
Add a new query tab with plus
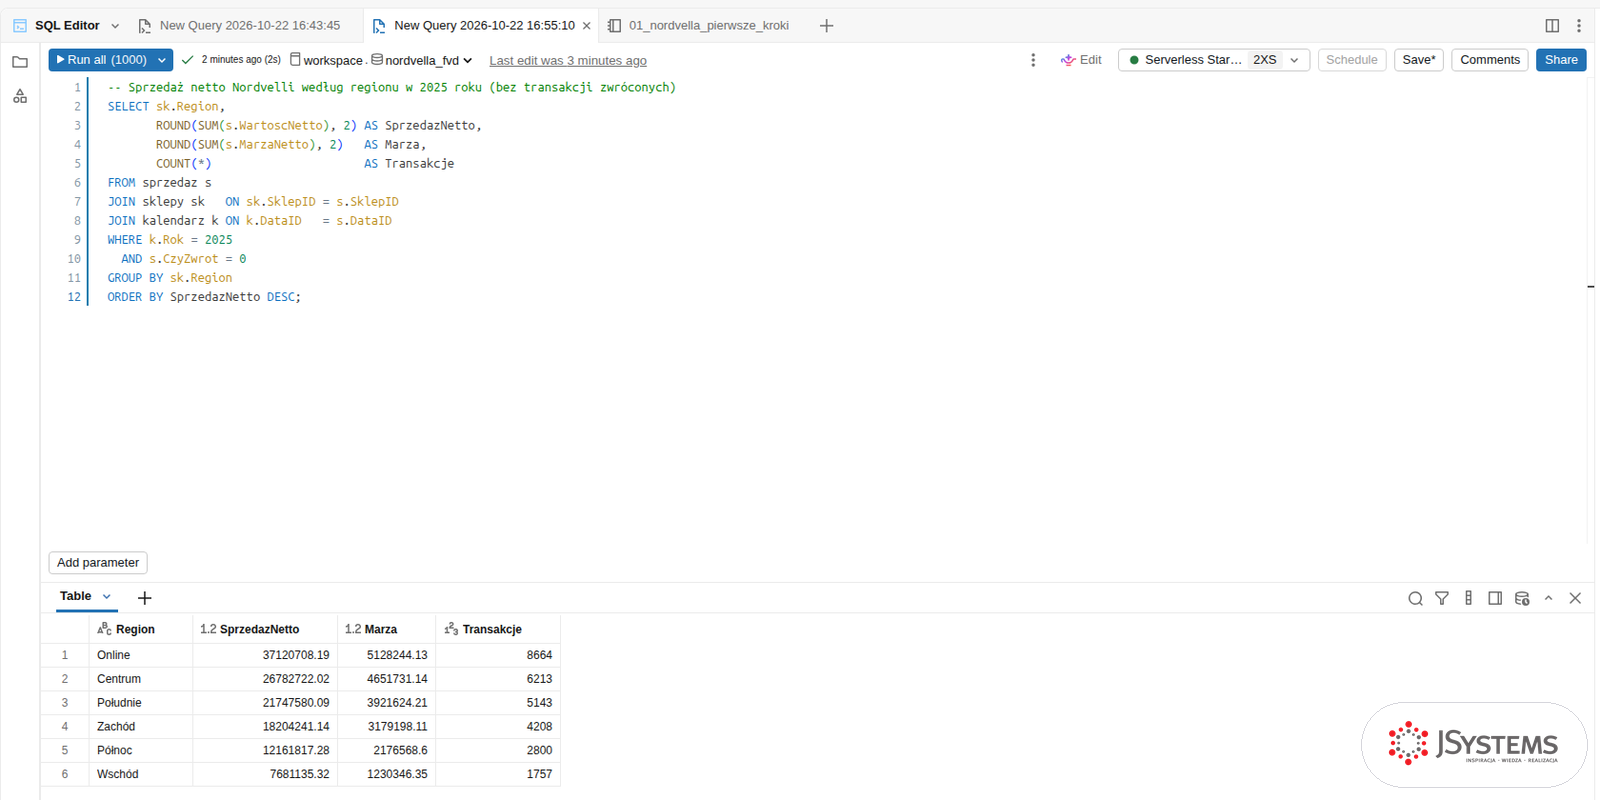(x=826, y=26)
